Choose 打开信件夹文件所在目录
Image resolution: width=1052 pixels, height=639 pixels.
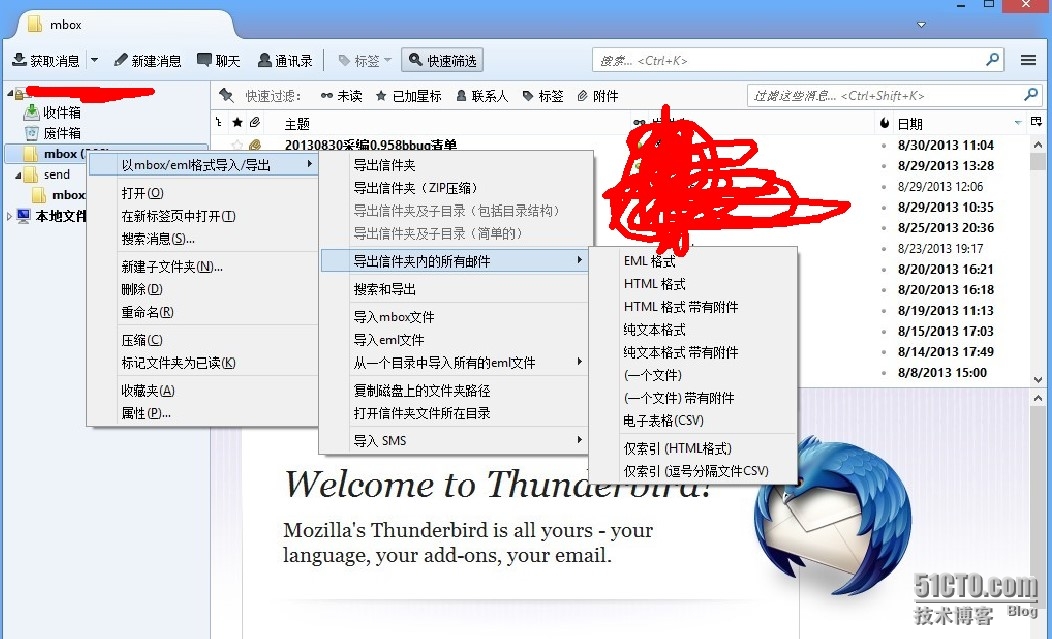(x=421, y=413)
